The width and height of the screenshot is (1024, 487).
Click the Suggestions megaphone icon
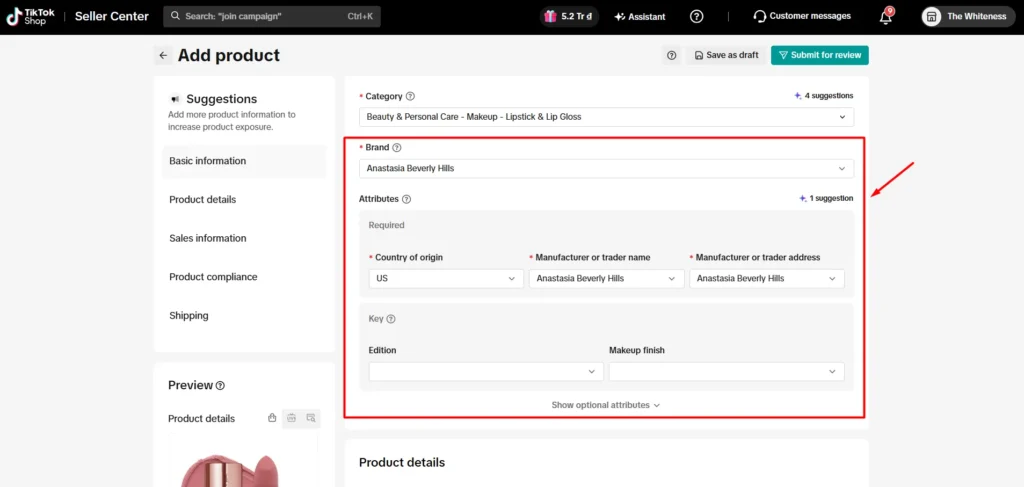tap(174, 99)
